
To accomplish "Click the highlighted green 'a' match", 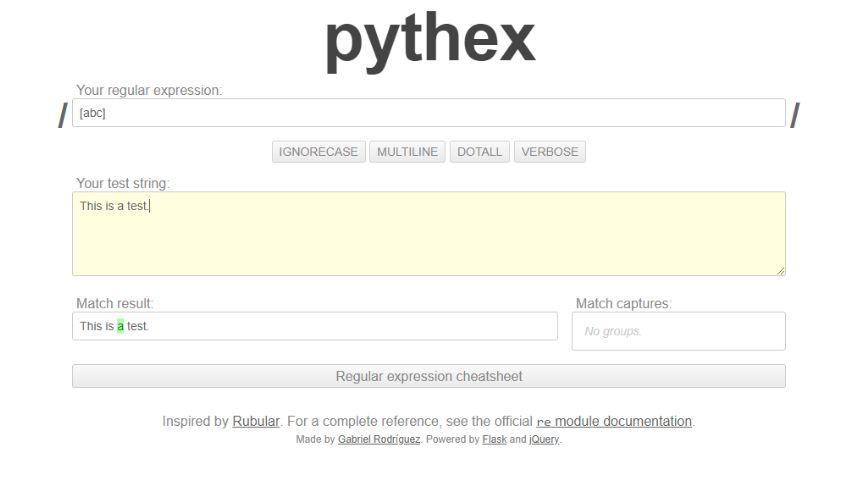I will (x=120, y=326).
